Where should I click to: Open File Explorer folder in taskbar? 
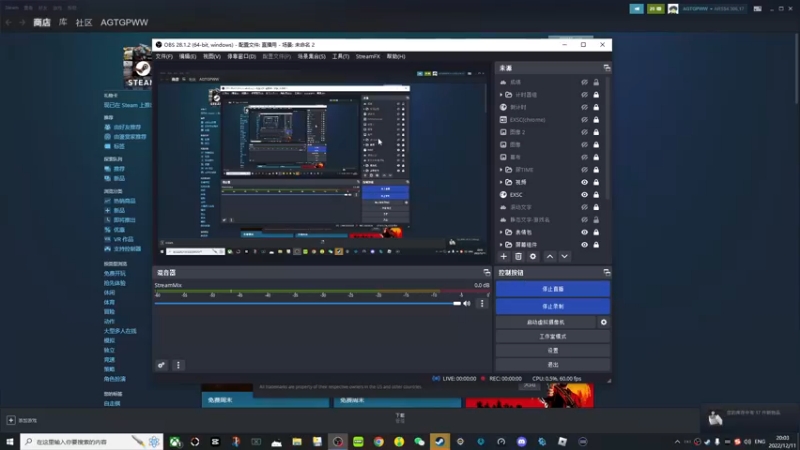pos(297,442)
